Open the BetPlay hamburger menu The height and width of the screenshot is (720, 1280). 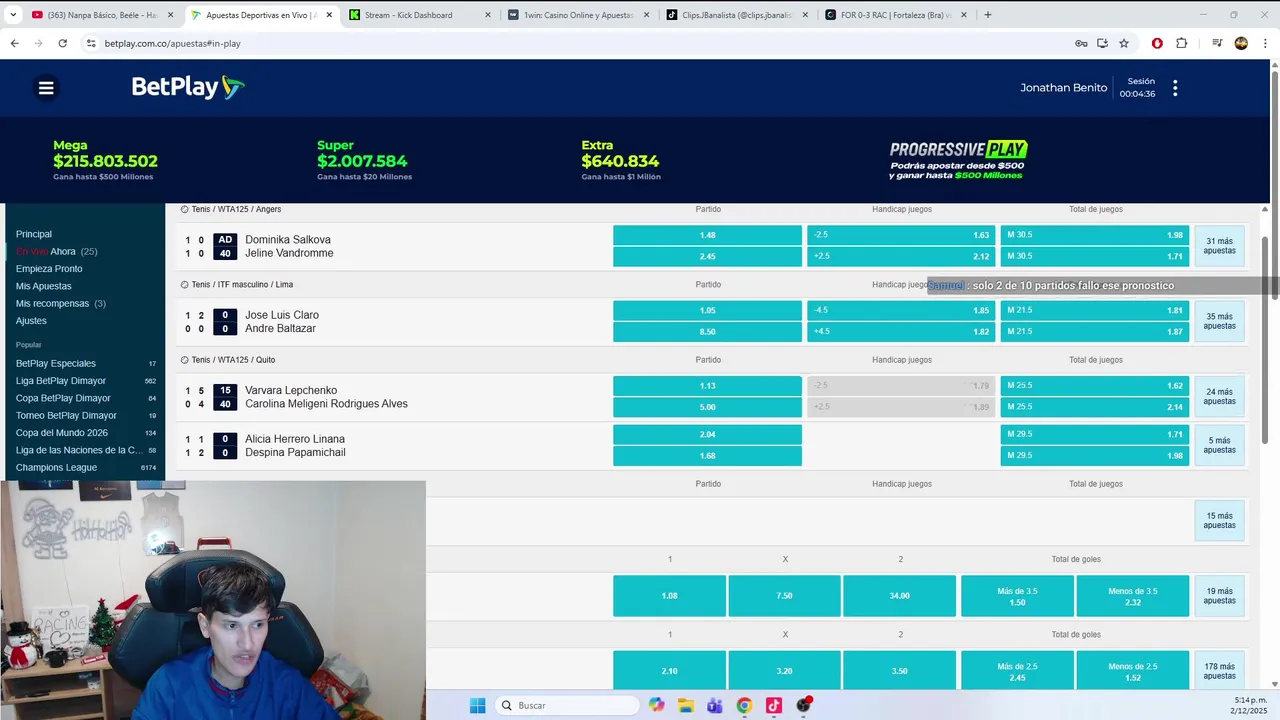point(46,88)
